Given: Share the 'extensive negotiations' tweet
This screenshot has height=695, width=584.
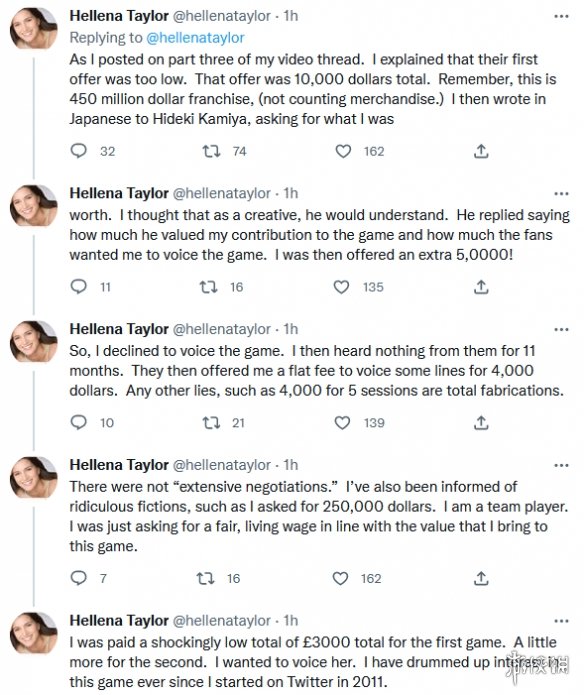Looking at the screenshot, I should click(x=481, y=578).
